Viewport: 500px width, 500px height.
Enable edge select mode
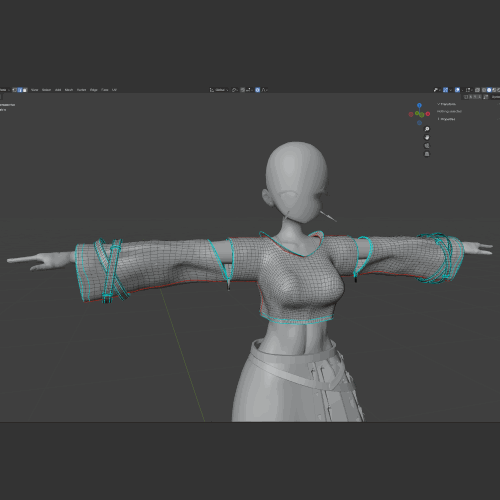(x=20, y=90)
